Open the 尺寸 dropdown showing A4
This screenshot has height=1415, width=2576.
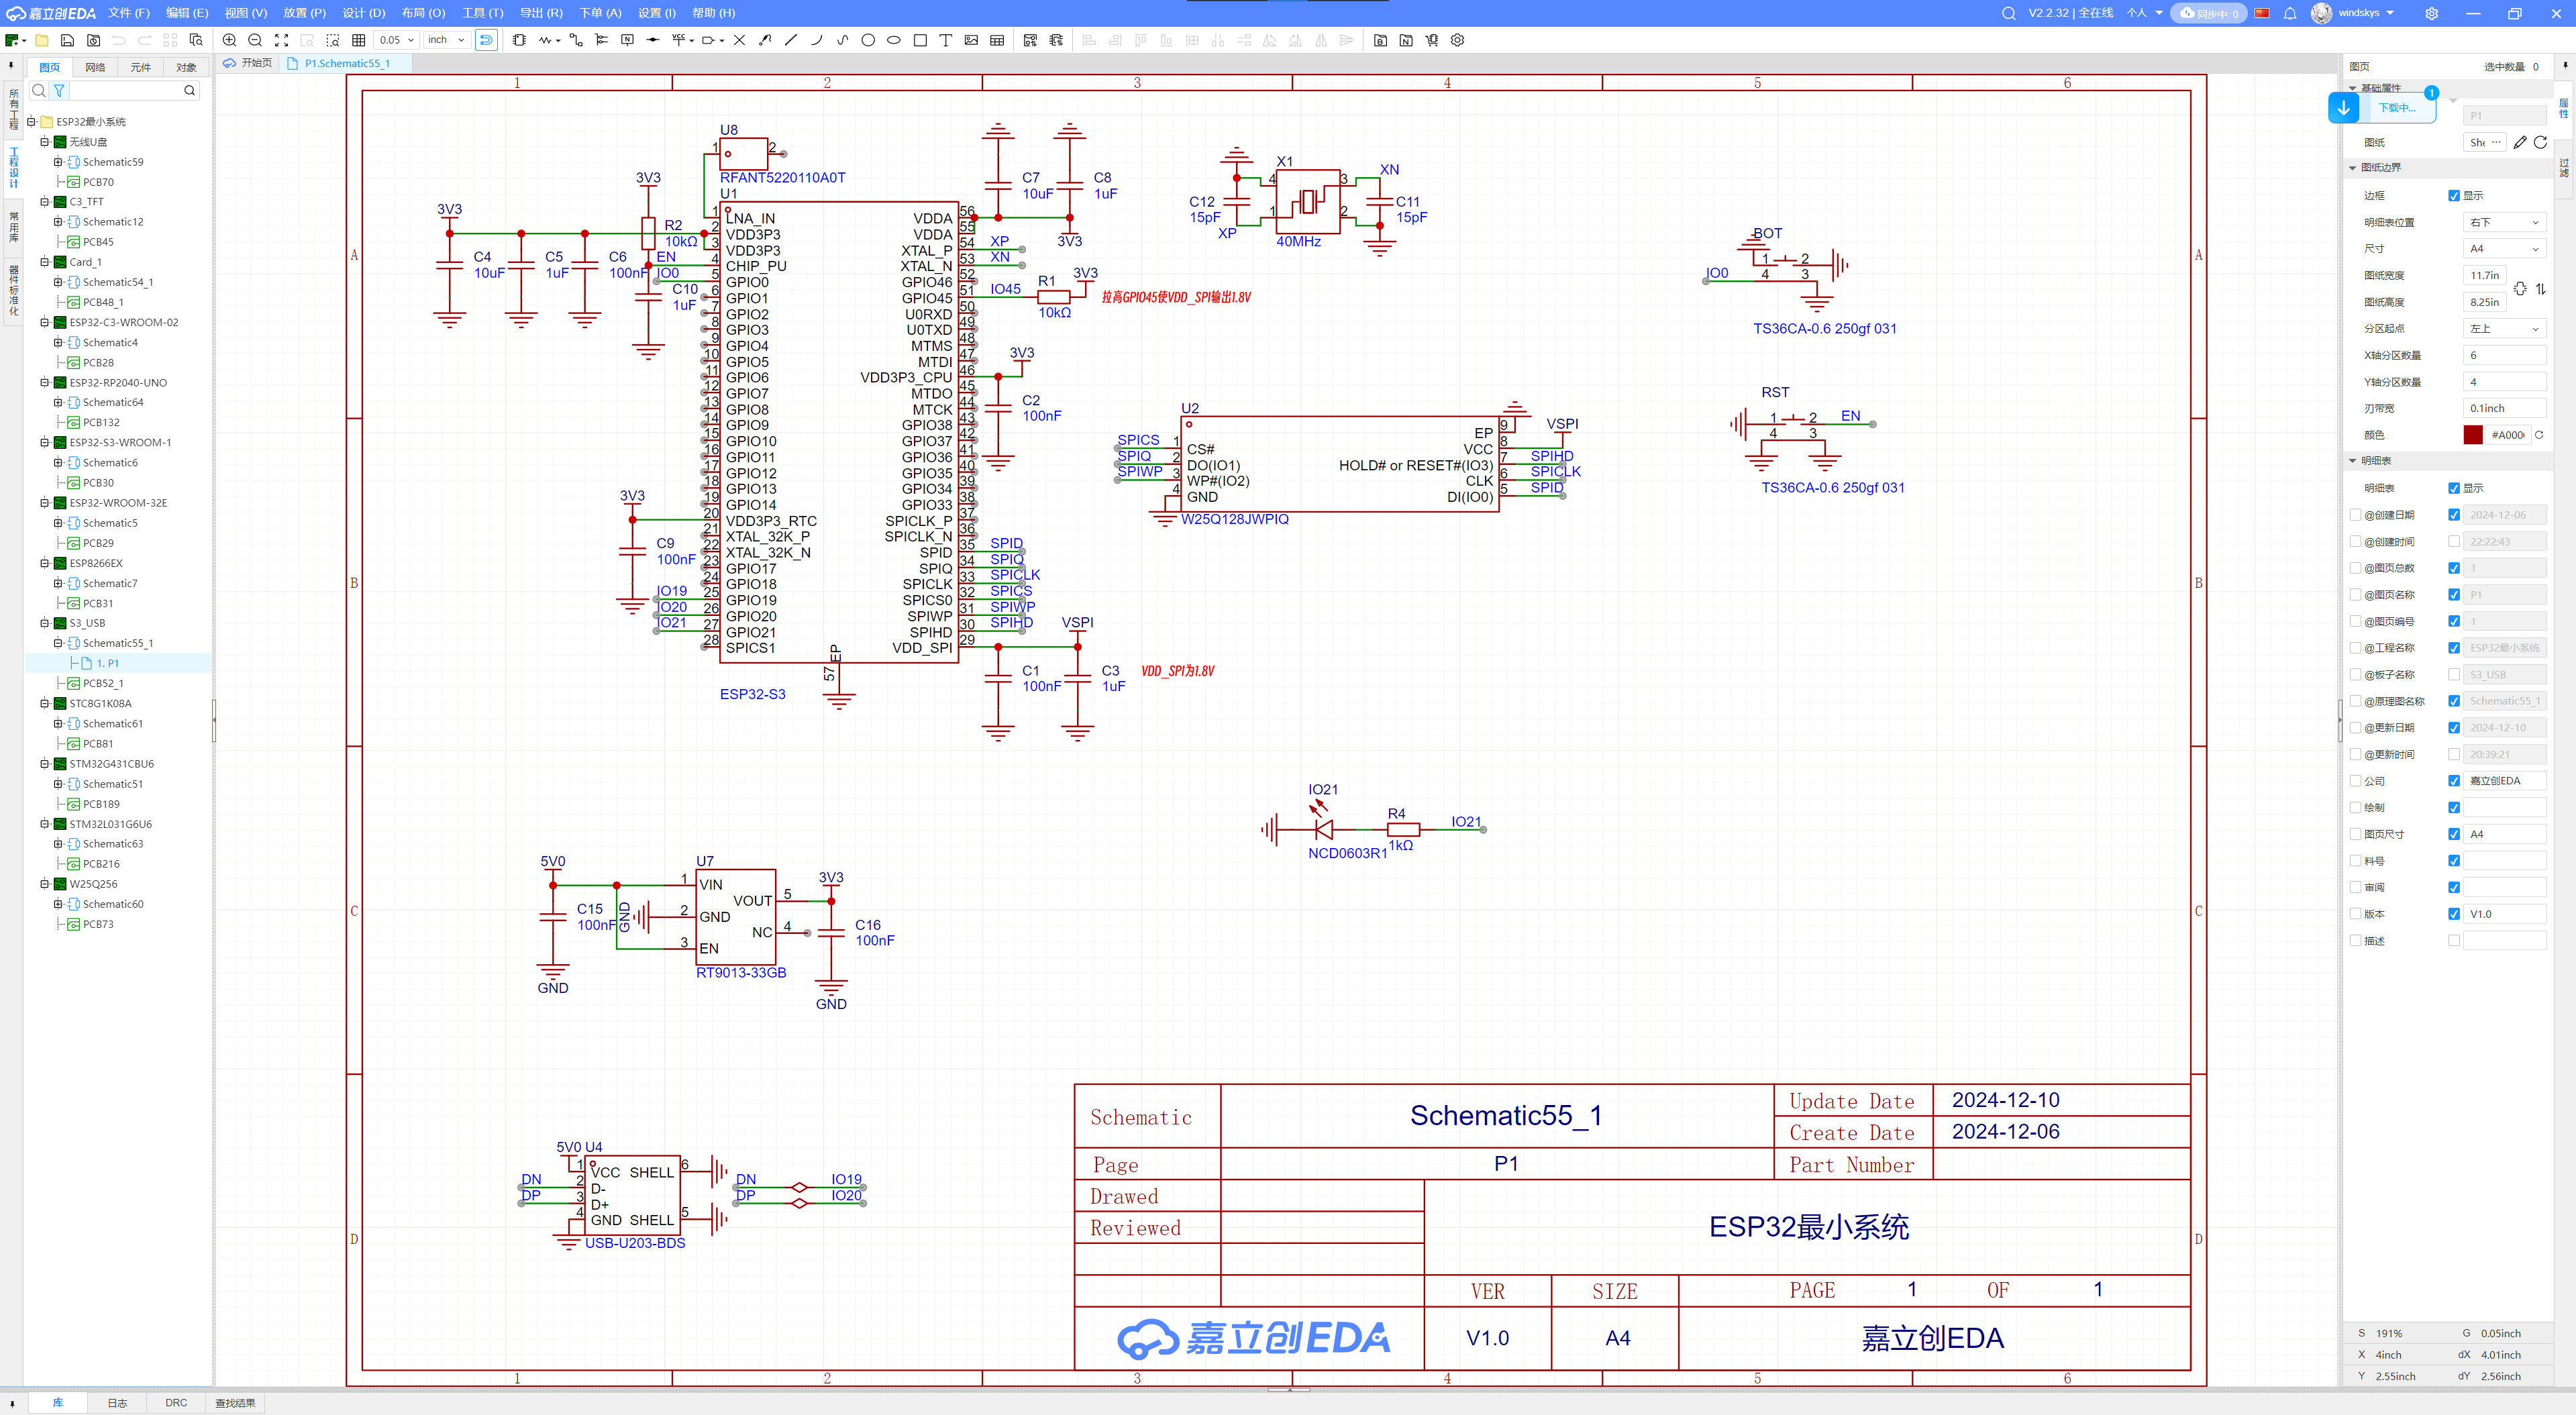pos(2504,249)
